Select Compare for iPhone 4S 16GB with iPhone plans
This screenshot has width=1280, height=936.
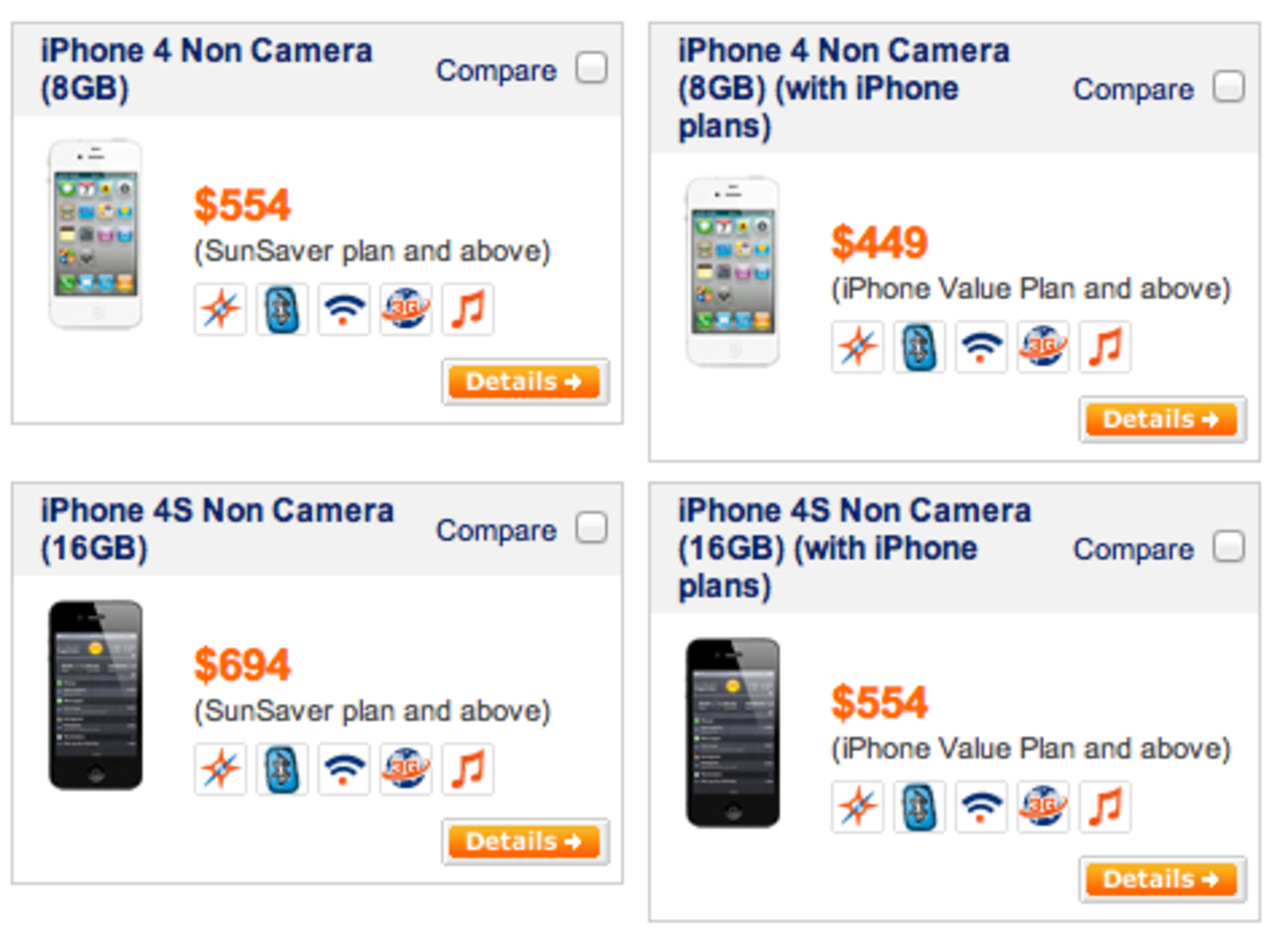pos(1228,548)
